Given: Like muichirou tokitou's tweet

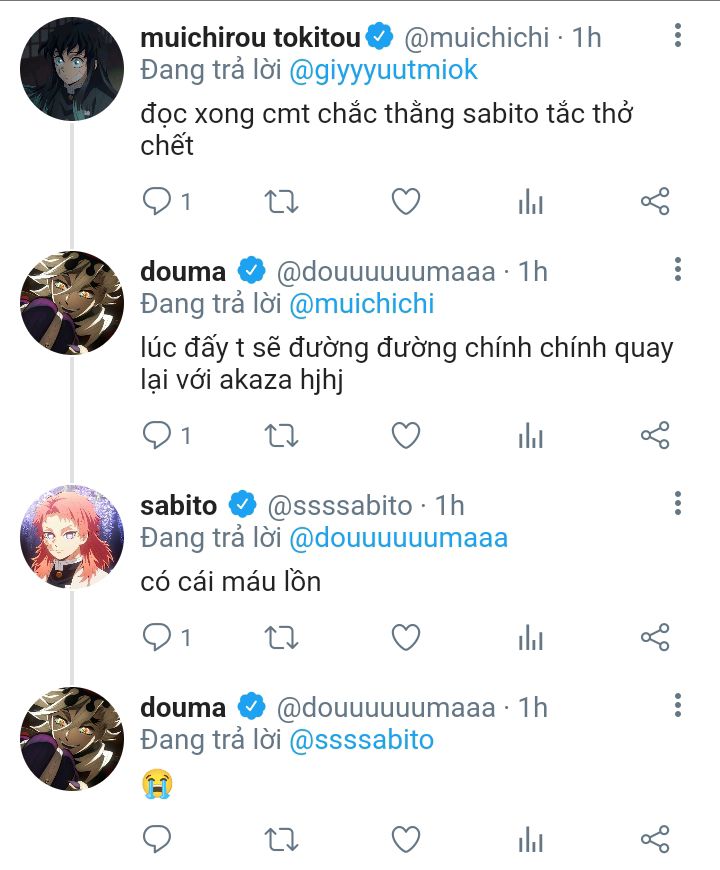Looking at the screenshot, I should pyautogui.click(x=405, y=203).
